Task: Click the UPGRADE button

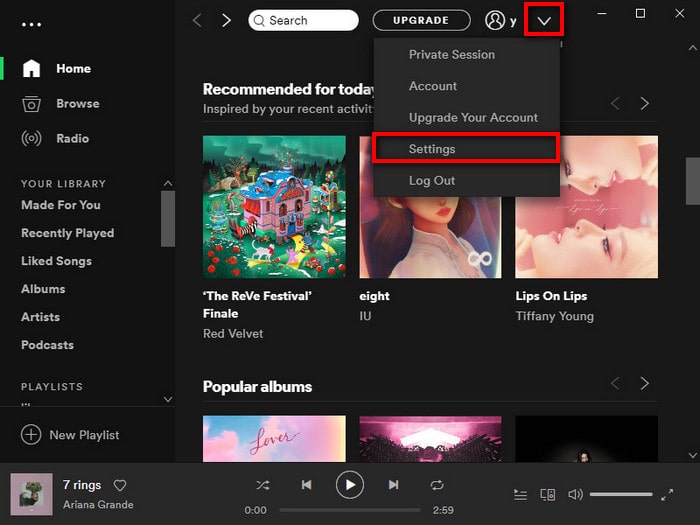Action: click(421, 20)
